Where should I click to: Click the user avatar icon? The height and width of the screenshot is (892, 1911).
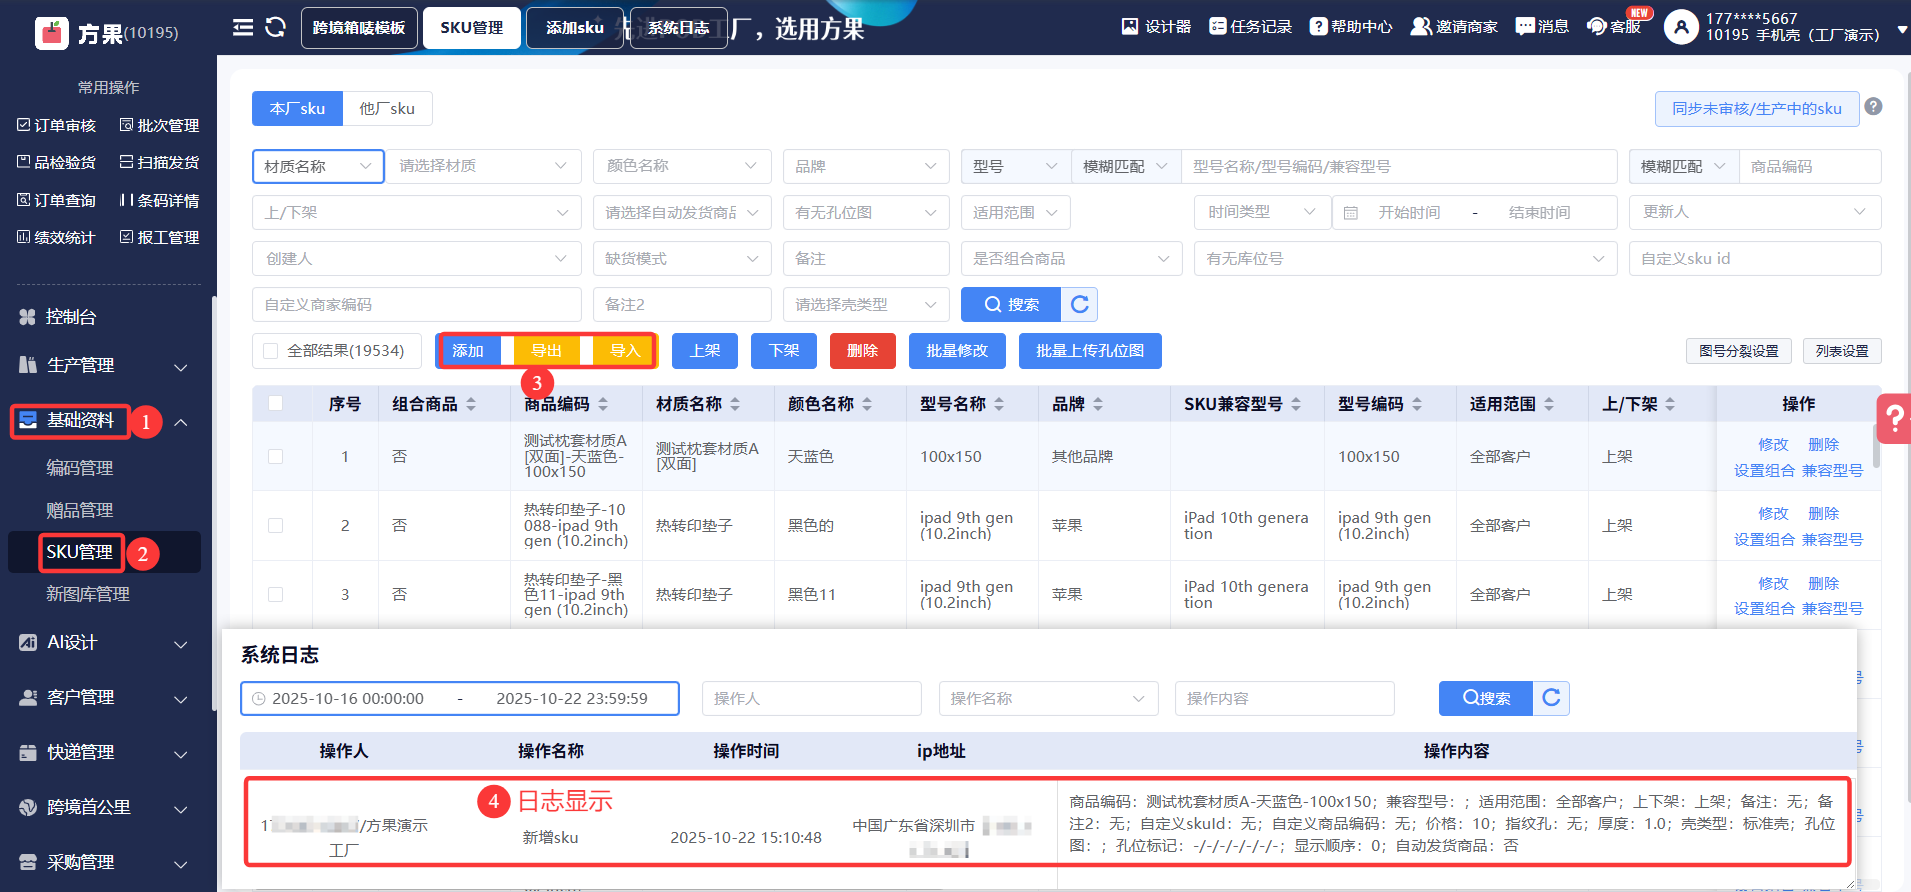click(1681, 27)
